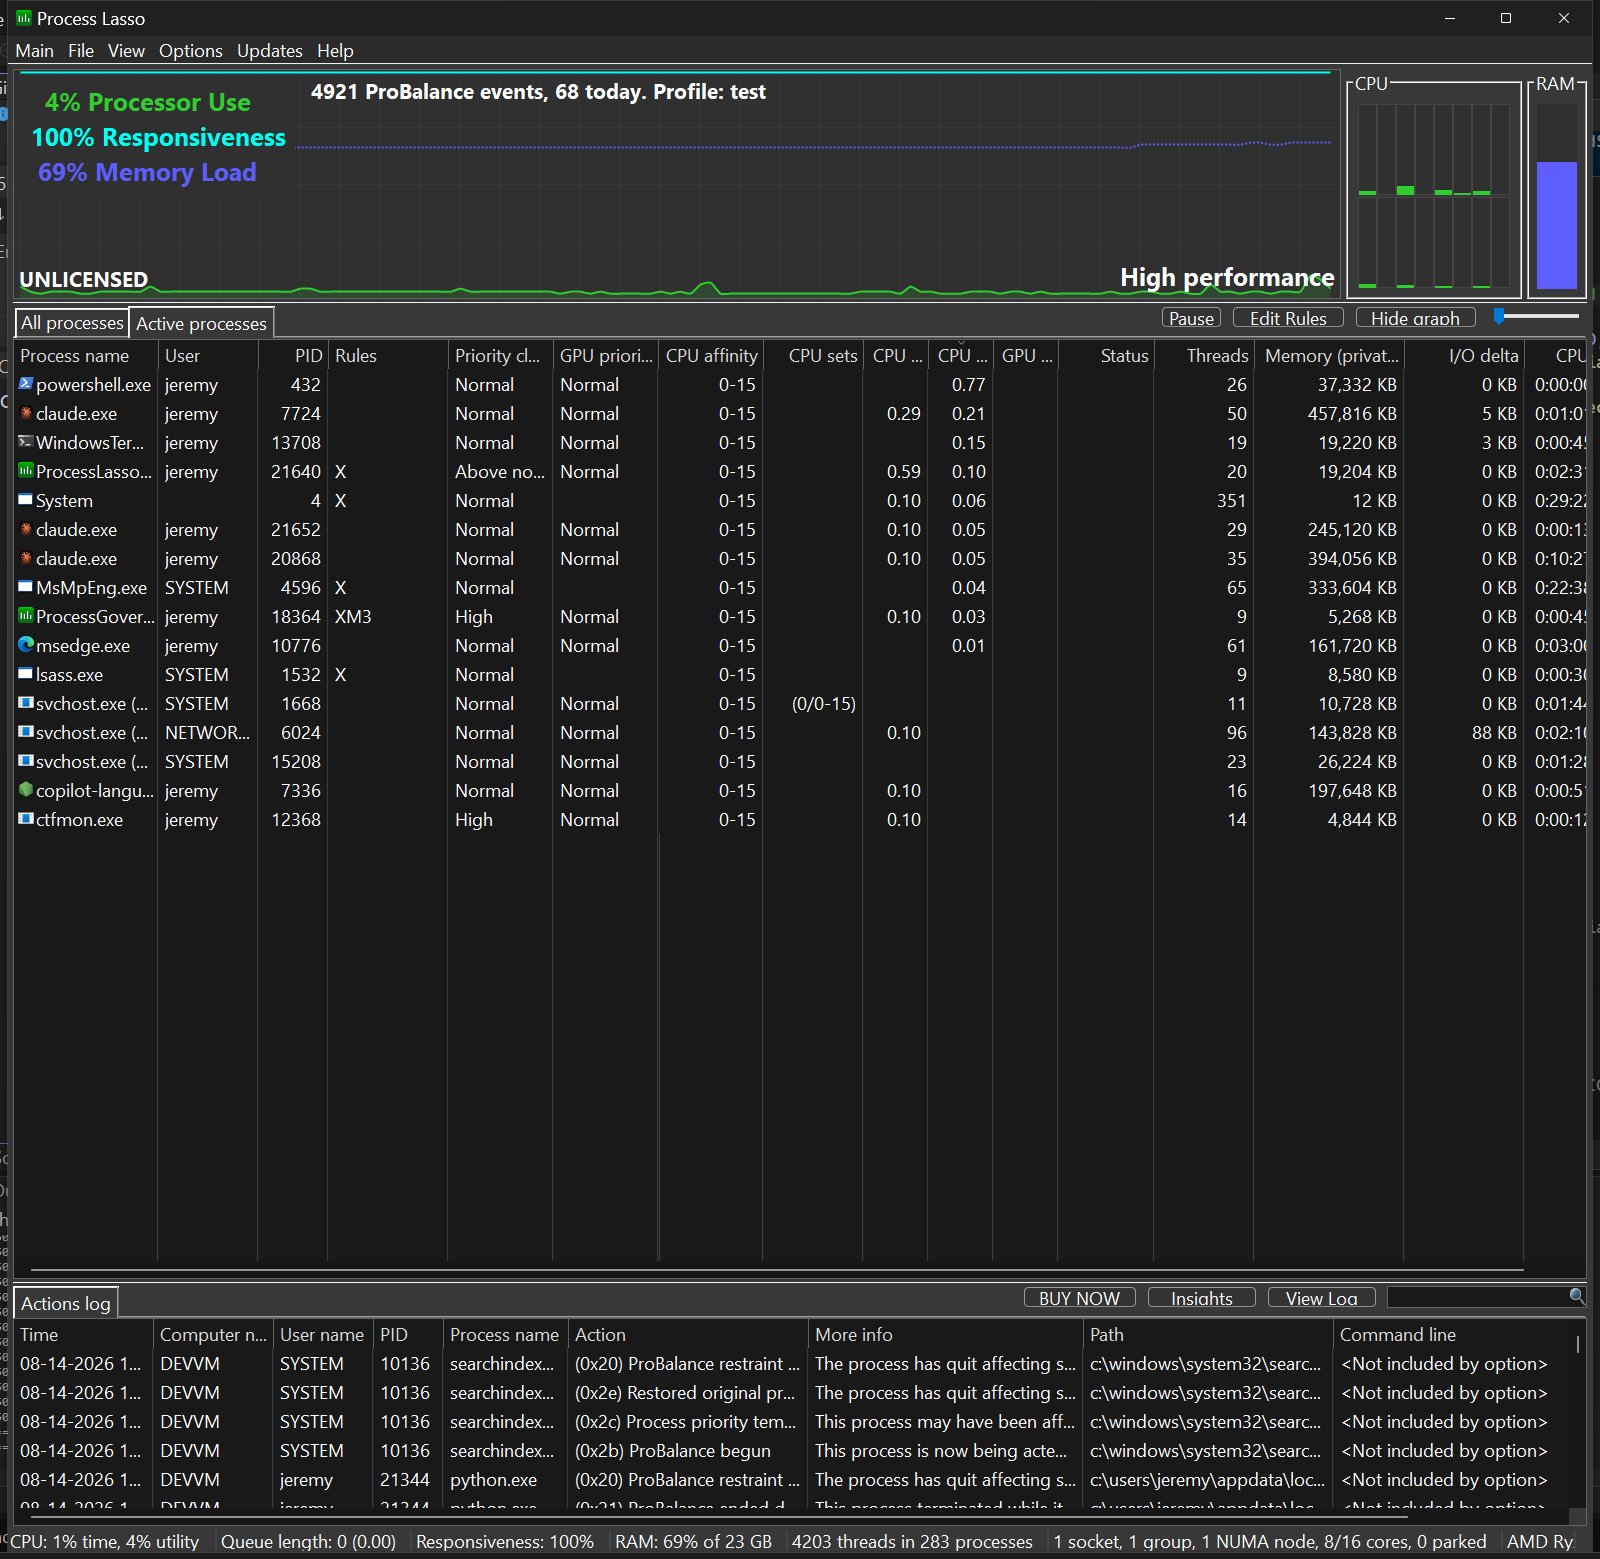Select the svchost.exe icon for PID 1668
This screenshot has width=1600, height=1559.
coord(26,703)
